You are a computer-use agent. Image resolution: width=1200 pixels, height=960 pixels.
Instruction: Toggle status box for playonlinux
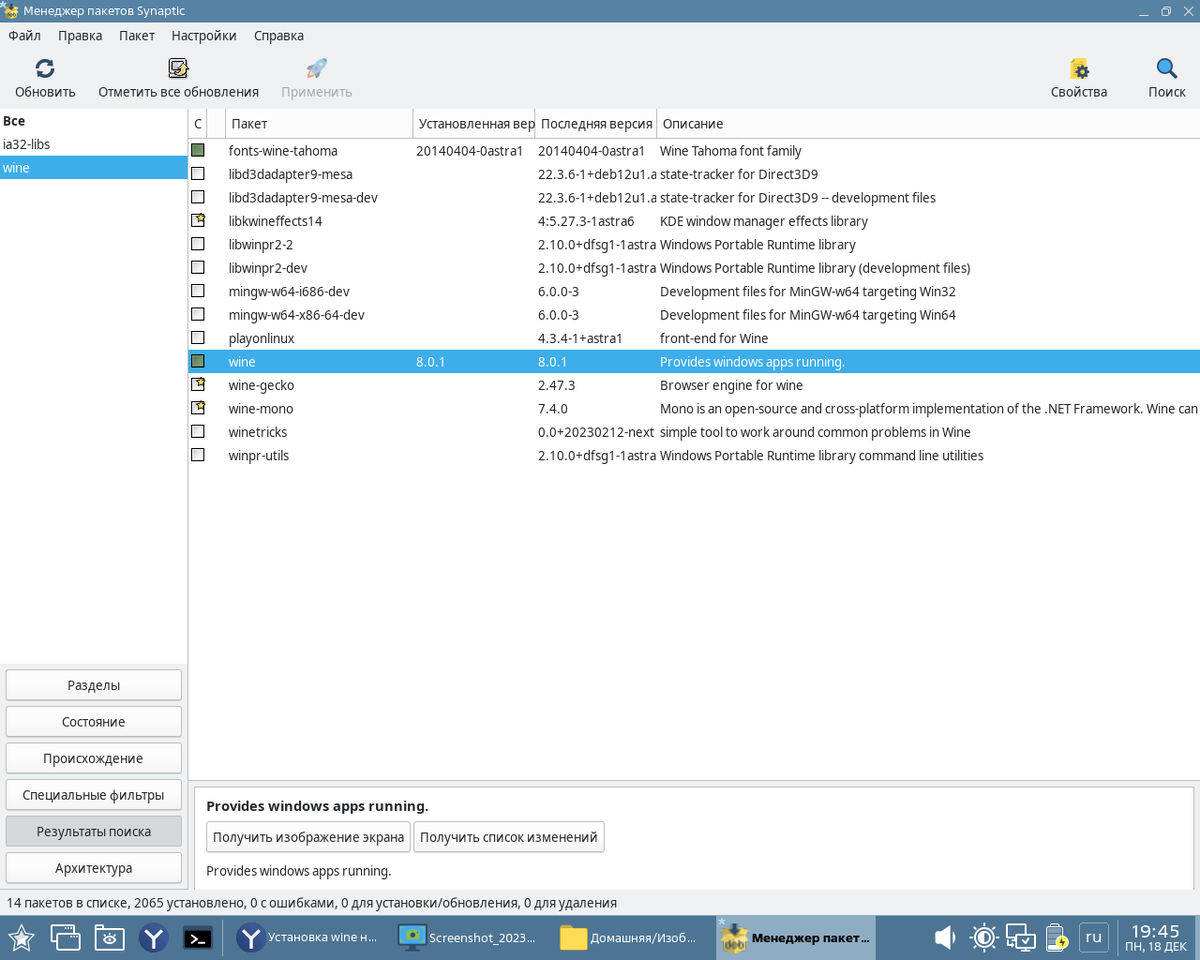[x=198, y=338]
